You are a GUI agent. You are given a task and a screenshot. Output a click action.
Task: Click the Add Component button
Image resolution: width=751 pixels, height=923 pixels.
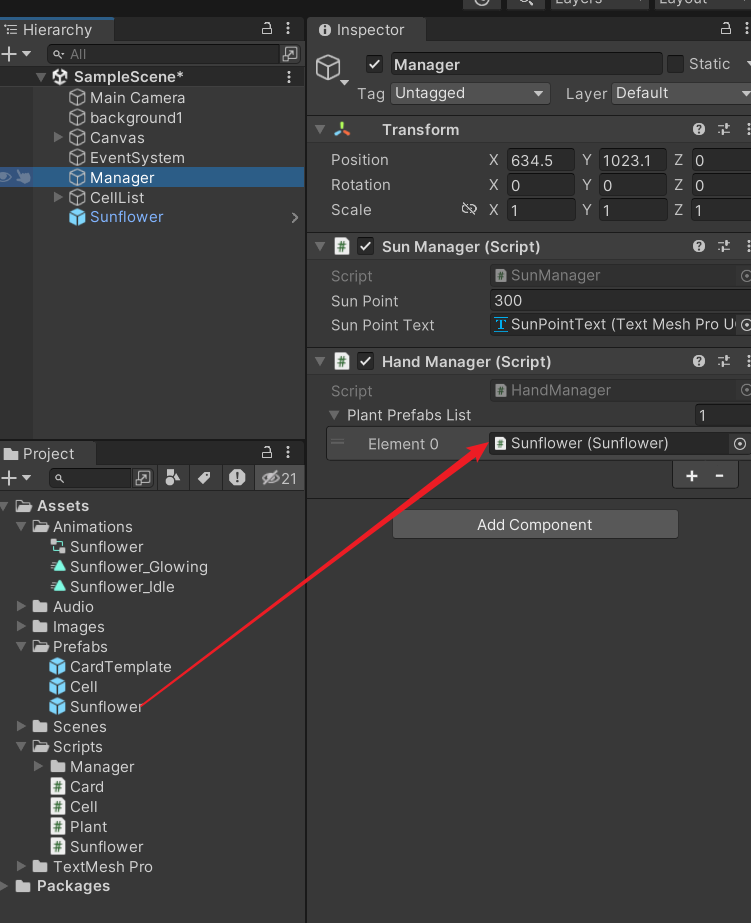click(x=535, y=525)
